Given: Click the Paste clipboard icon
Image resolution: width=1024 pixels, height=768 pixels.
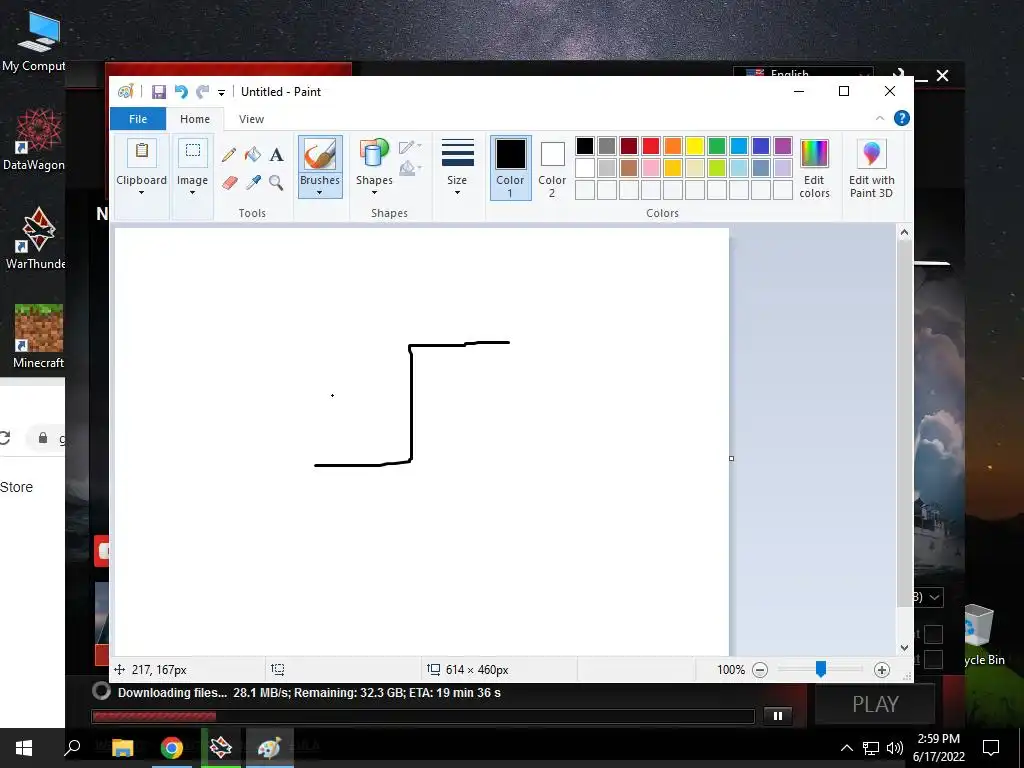Looking at the screenshot, I should coord(142,152).
